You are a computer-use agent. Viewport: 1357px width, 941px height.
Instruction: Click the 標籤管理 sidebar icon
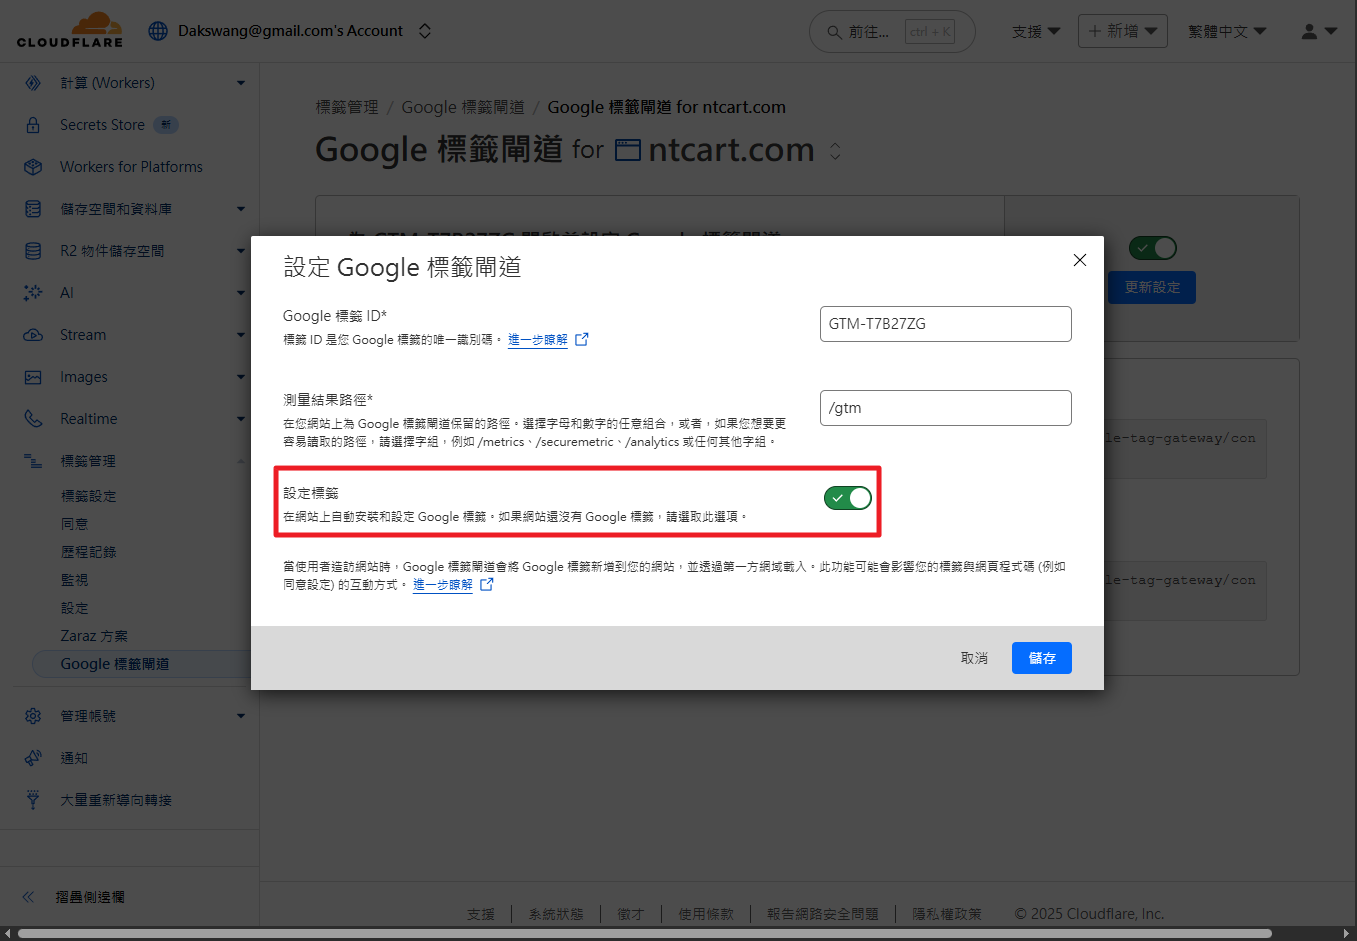(x=33, y=461)
